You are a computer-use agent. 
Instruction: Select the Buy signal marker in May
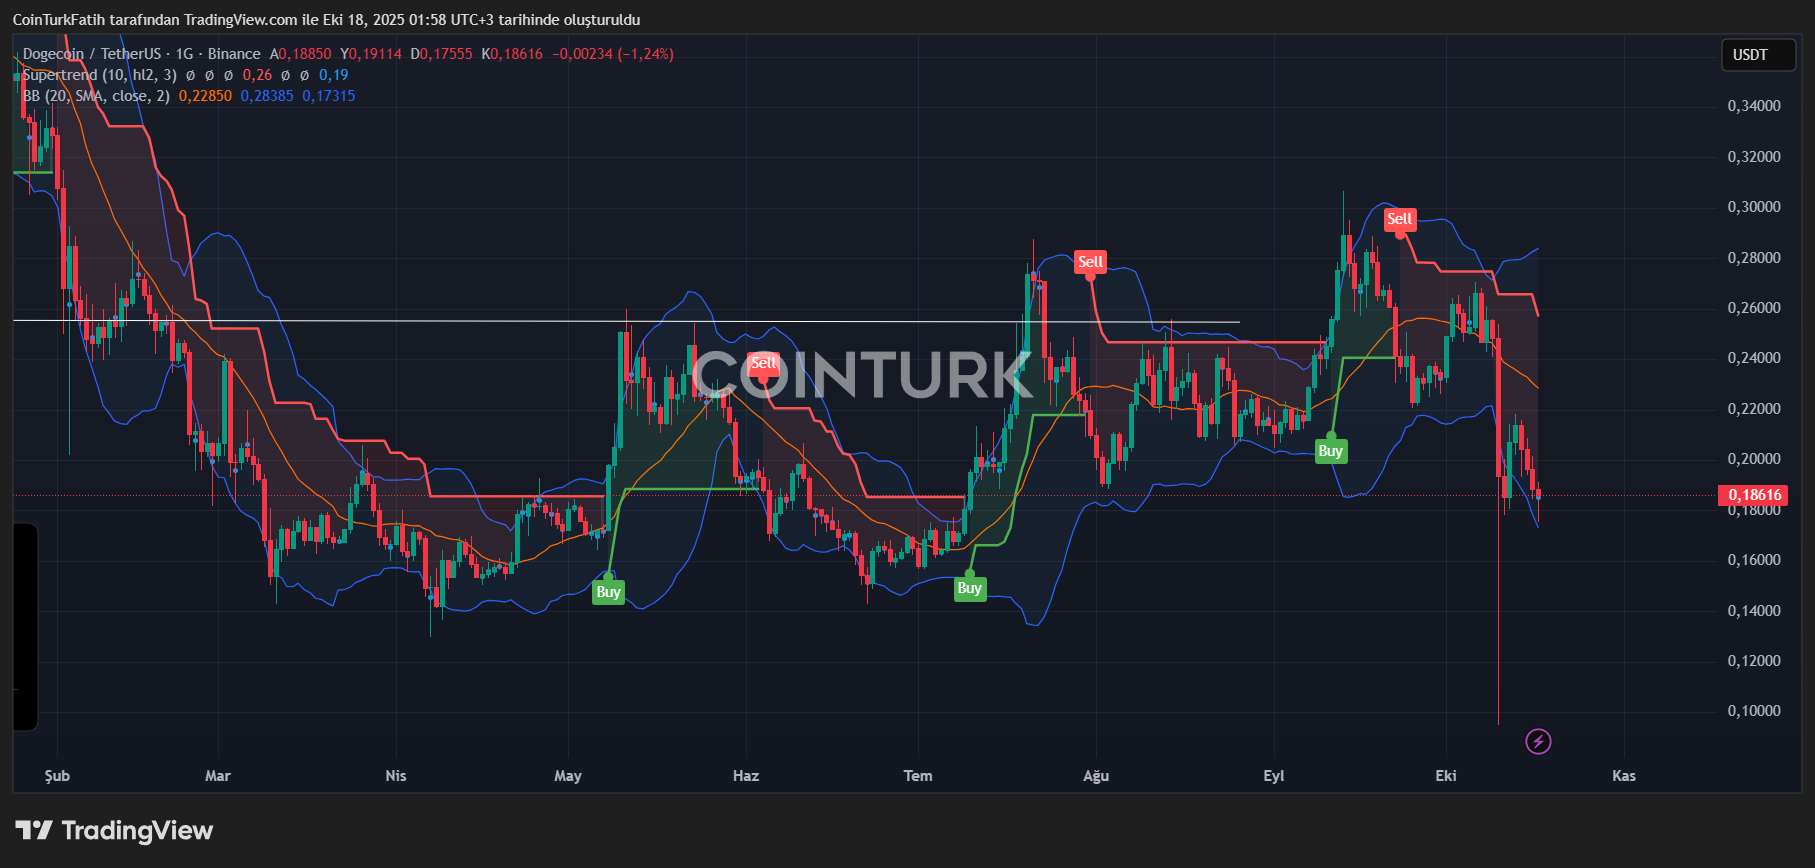pos(608,592)
